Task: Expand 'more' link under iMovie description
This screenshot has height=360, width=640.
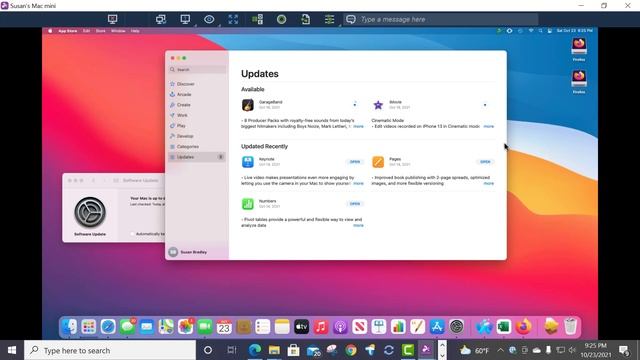Action: point(489,127)
